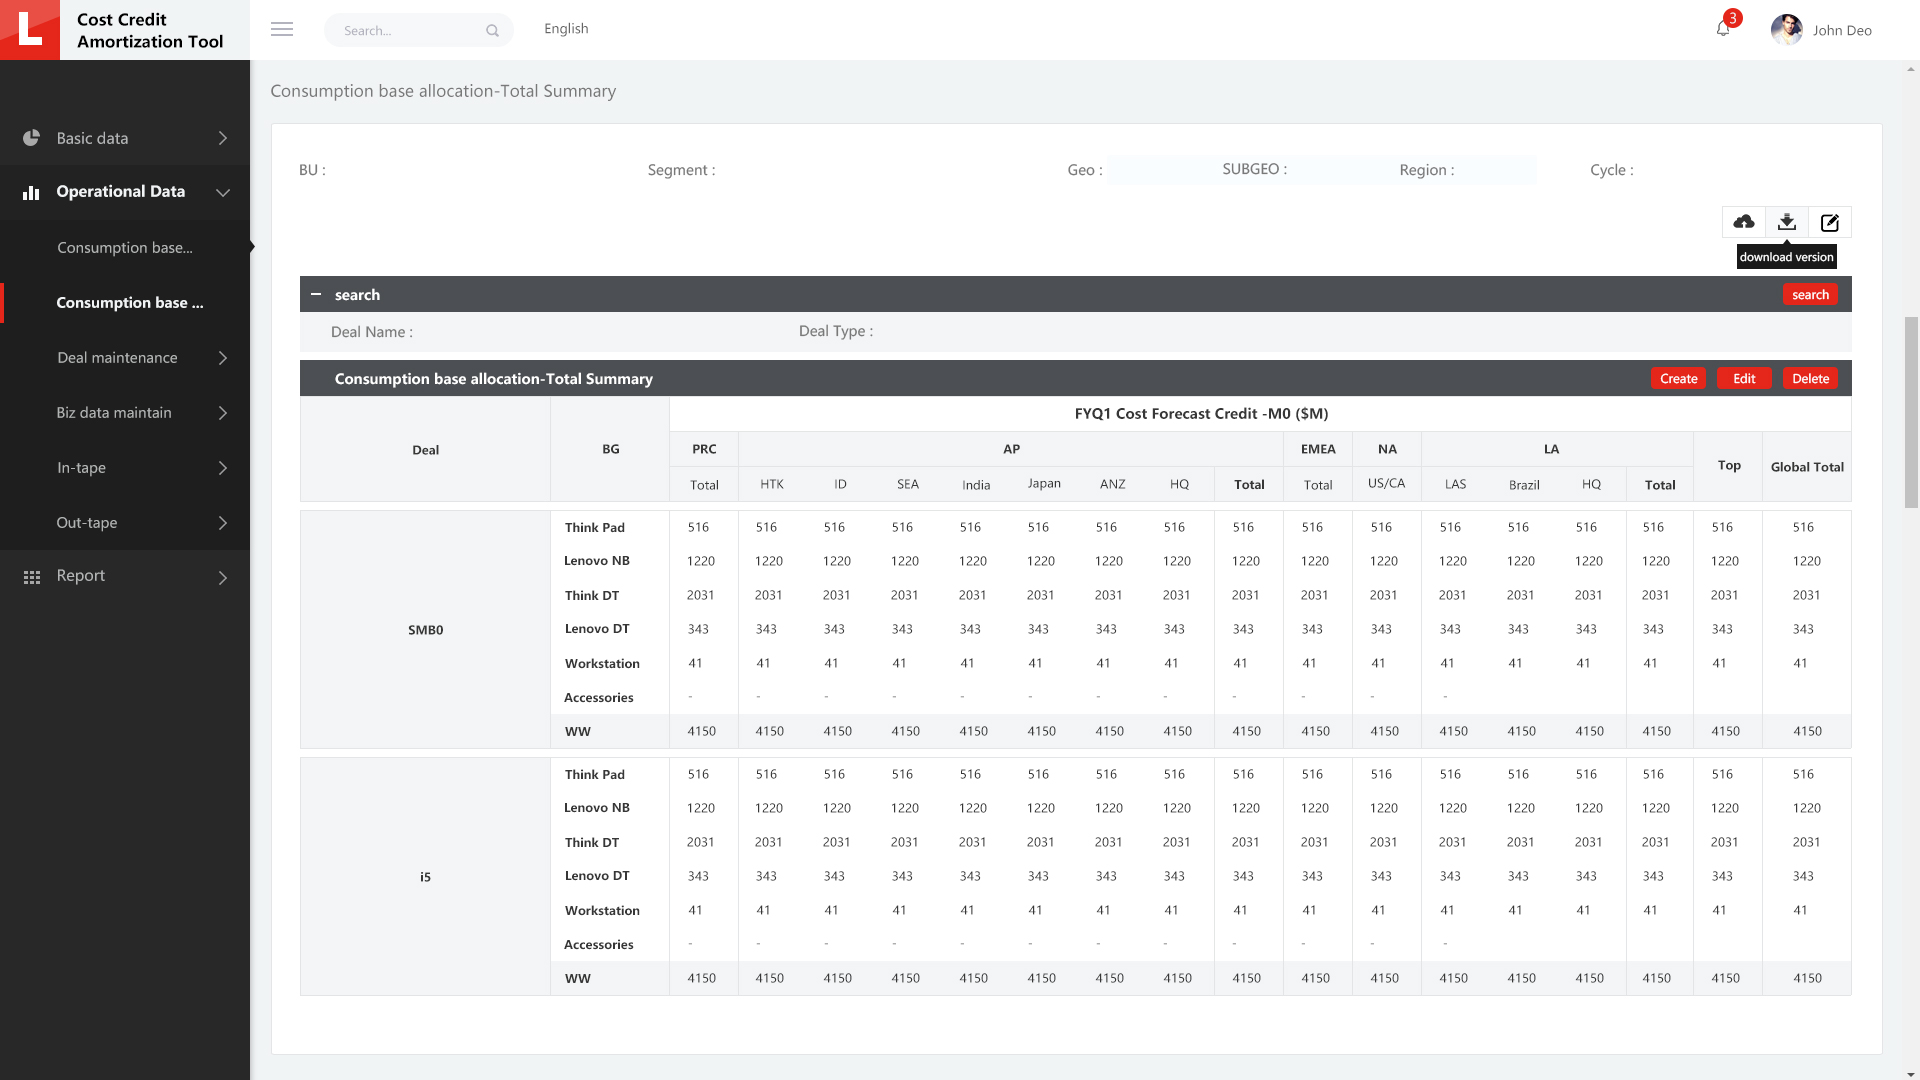
Task: Click the HTK column header
Action: tap(771, 484)
